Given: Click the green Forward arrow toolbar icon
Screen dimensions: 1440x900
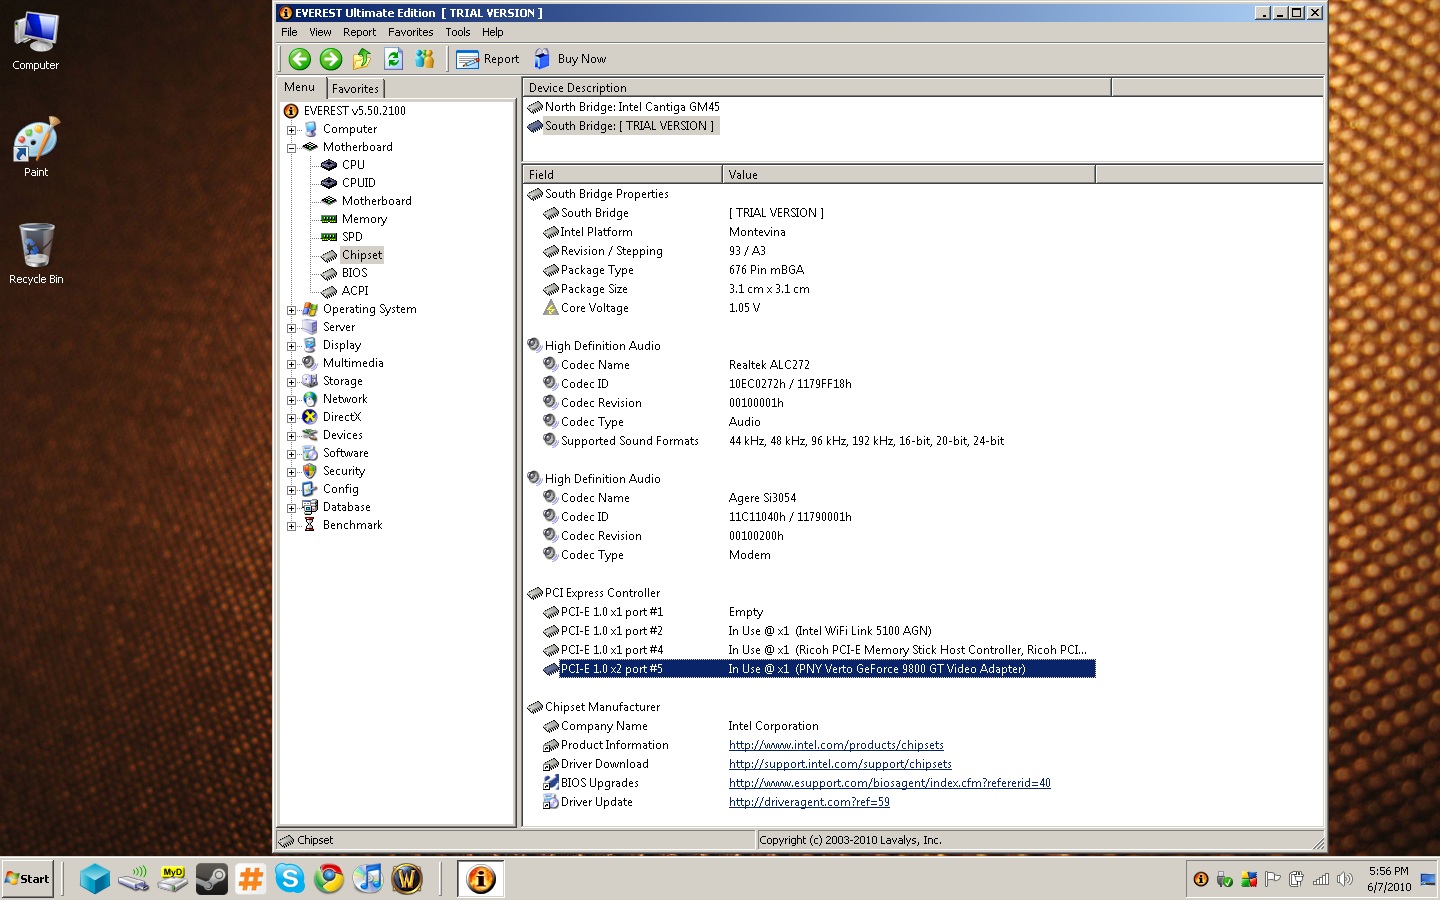Looking at the screenshot, I should click(331, 59).
